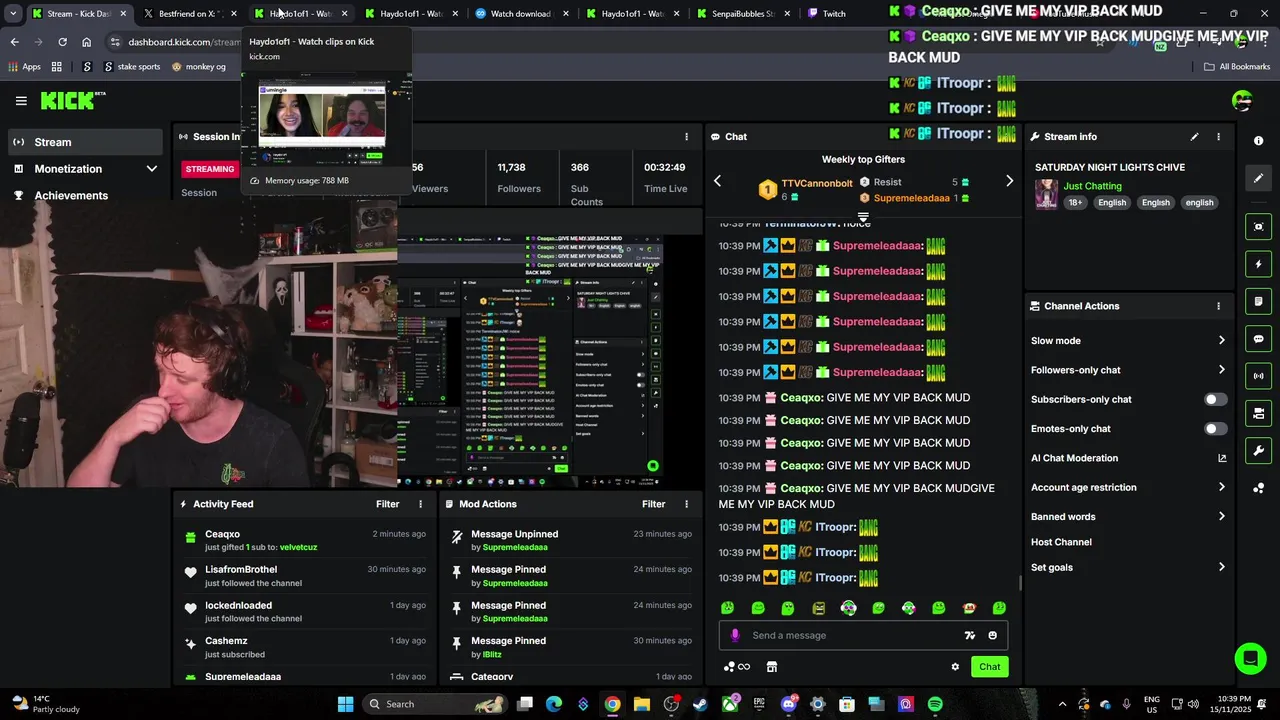Show next weekly top gifters
Viewport: 1280px width, 720px height.
tap(1009, 181)
